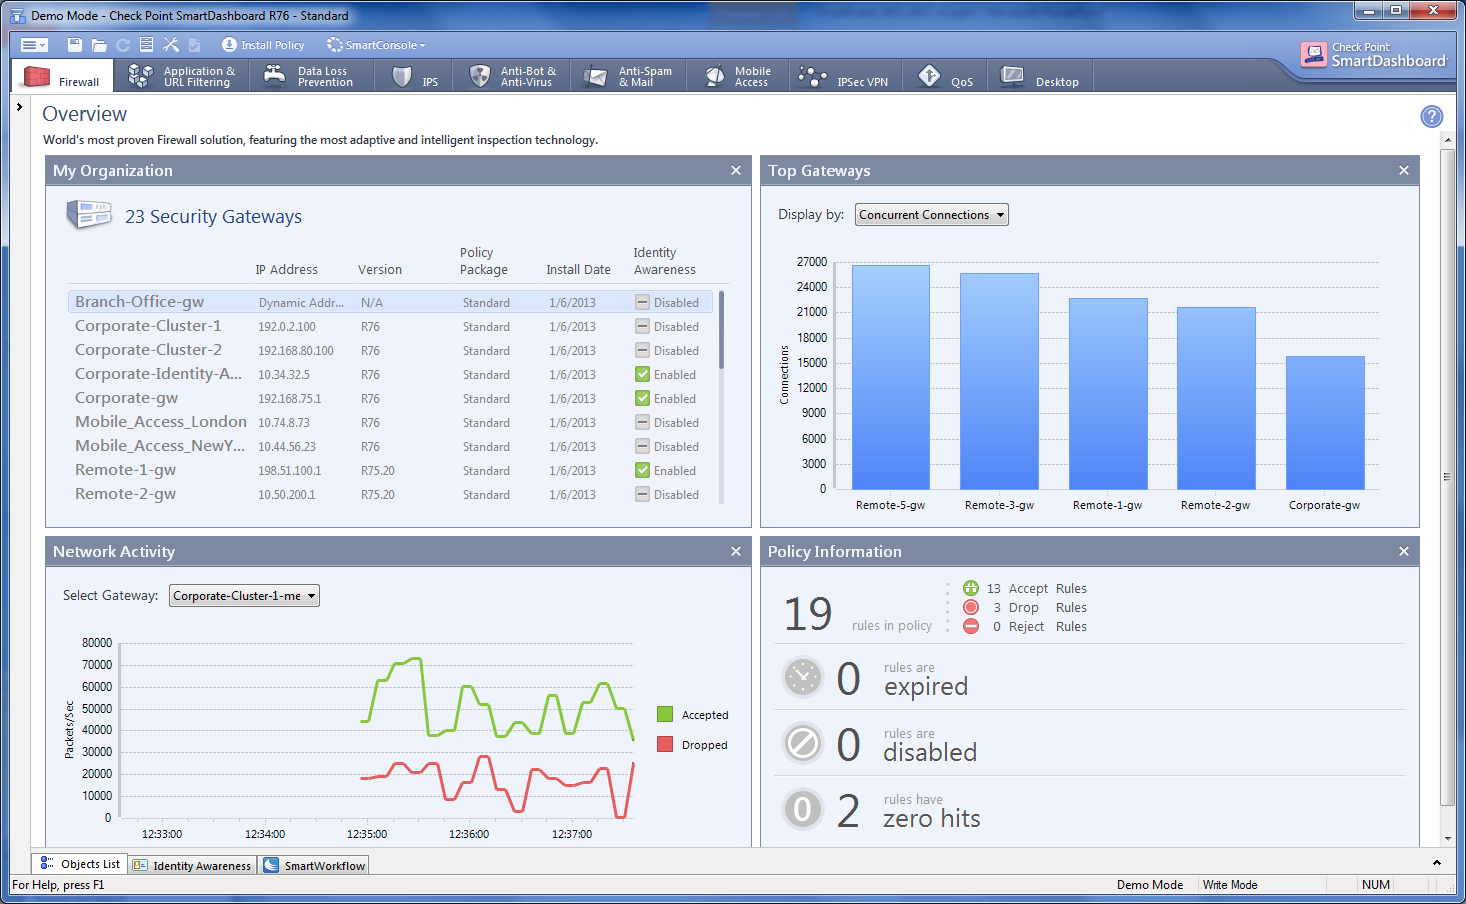
Task: Open the Corporate-Cluster-1 gateway link
Action: 148,326
